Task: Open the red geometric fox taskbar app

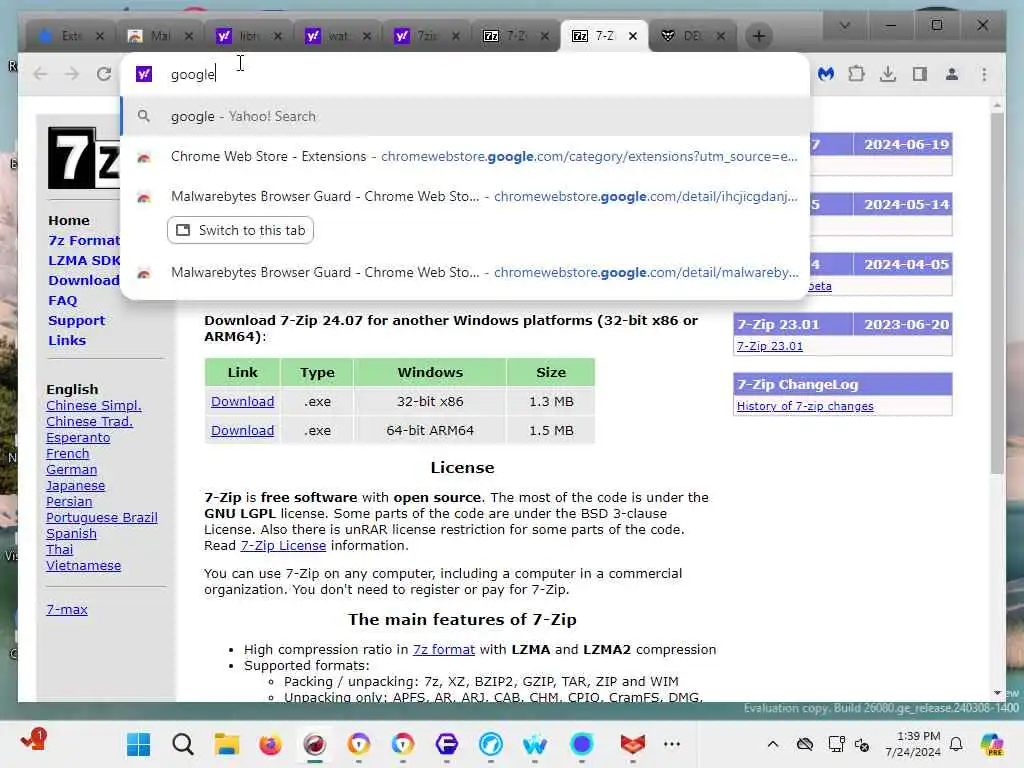Action: [x=632, y=744]
